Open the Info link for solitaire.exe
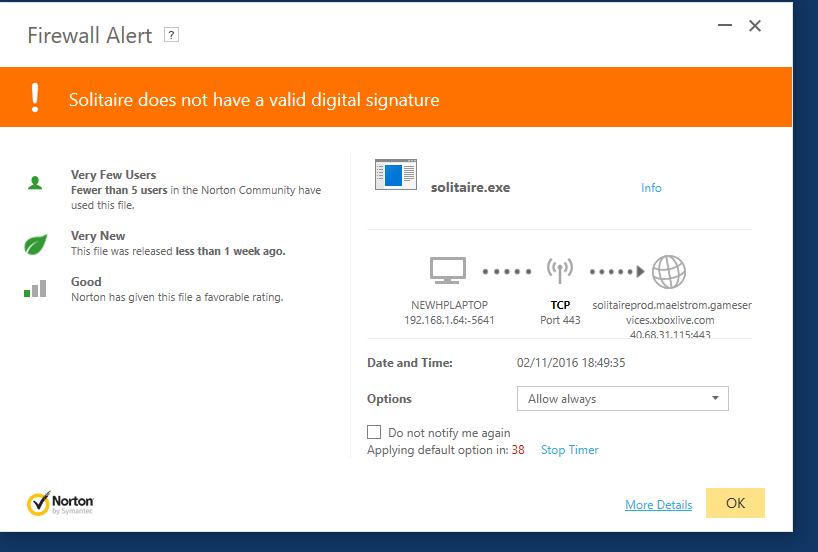 pyautogui.click(x=651, y=188)
